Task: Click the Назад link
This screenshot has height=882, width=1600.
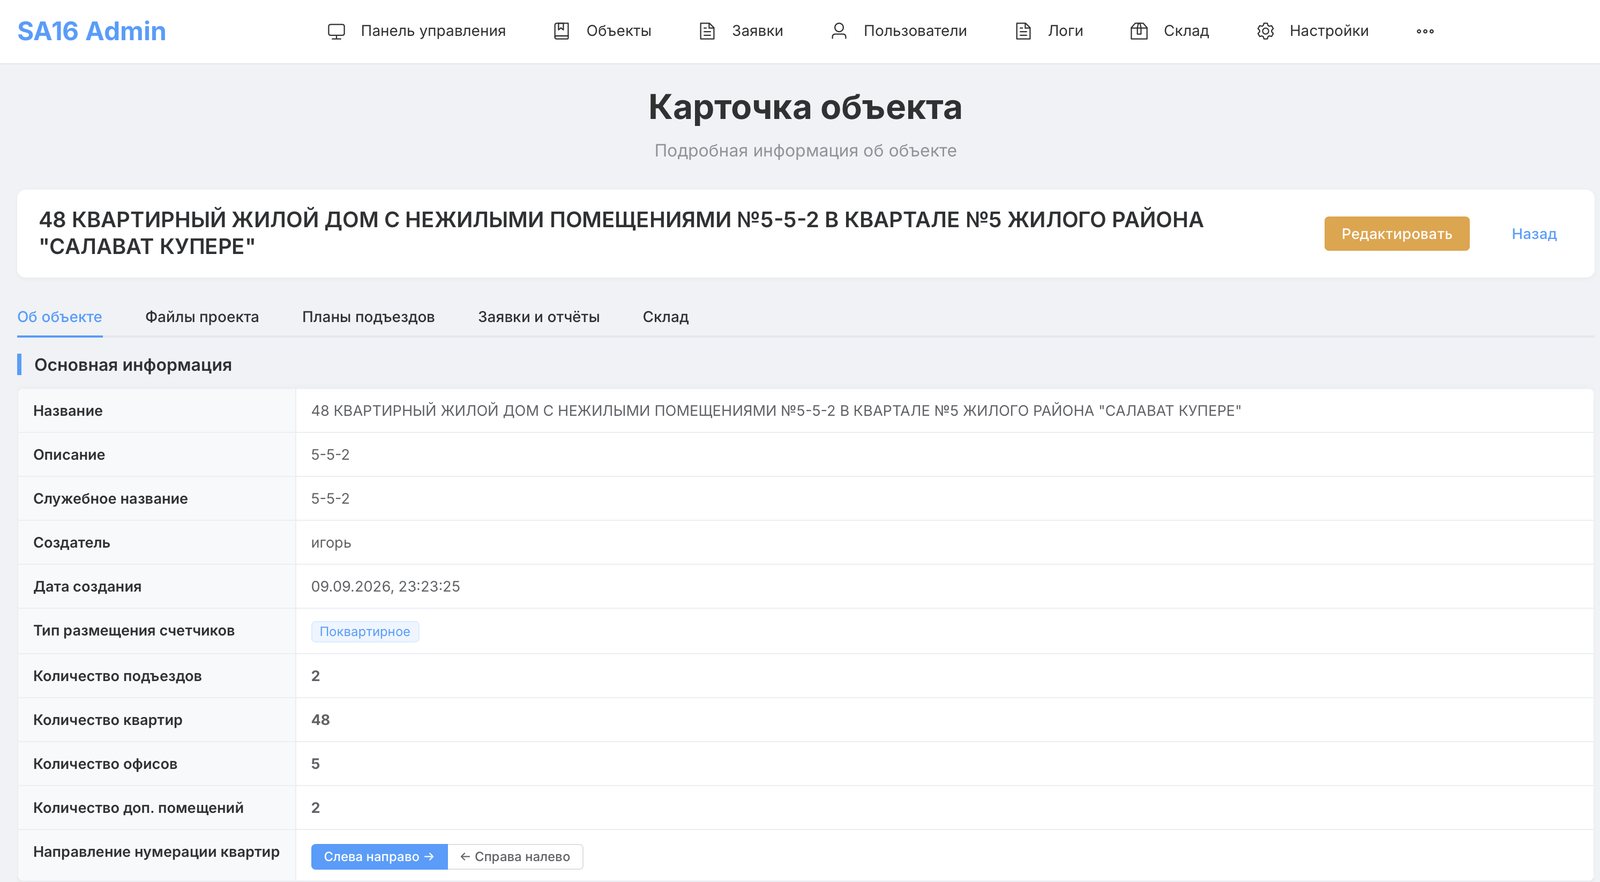Action: 1534,234
